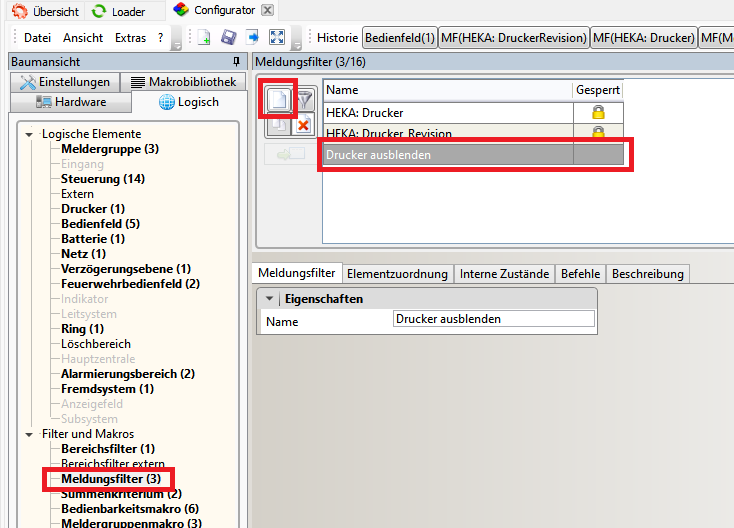Collapse the Eigenschaften section

click(x=269, y=299)
